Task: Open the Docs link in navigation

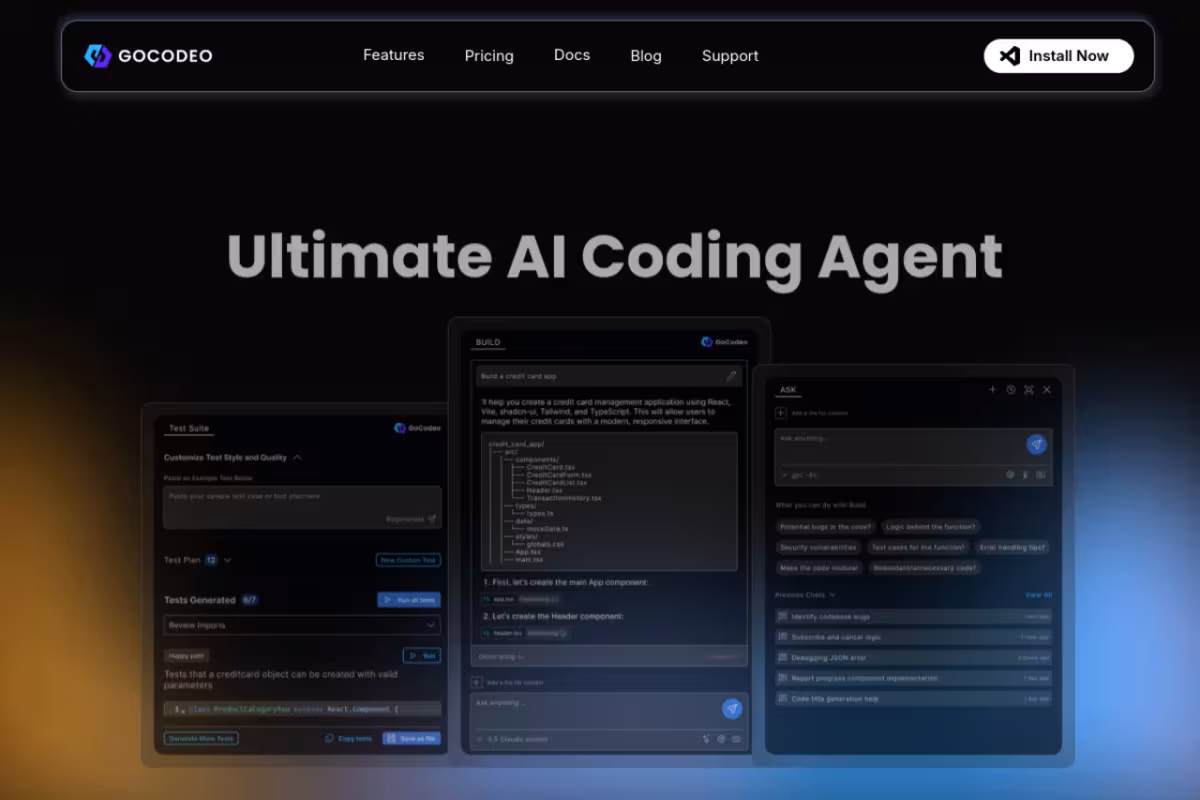Action: click(572, 55)
